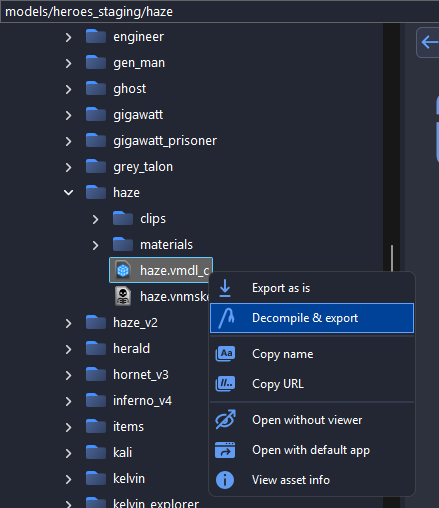Select Decompile & export menu entry
This screenshot has width=439, height=508.
312,318
